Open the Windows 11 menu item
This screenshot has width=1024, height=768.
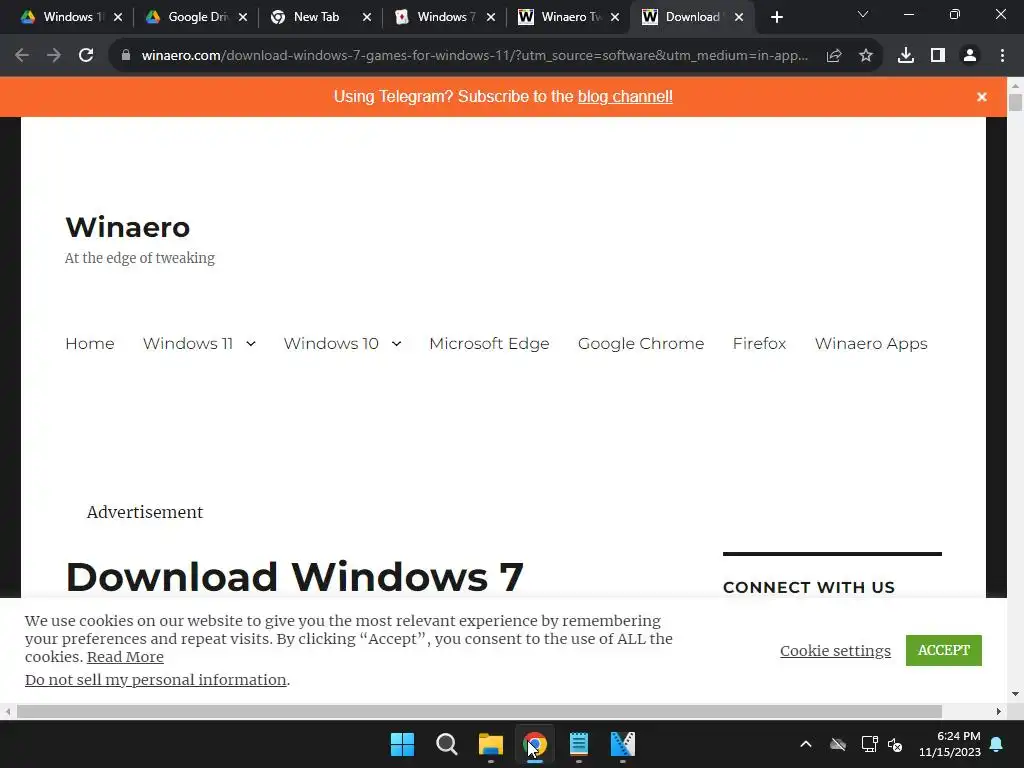[188, 344]
